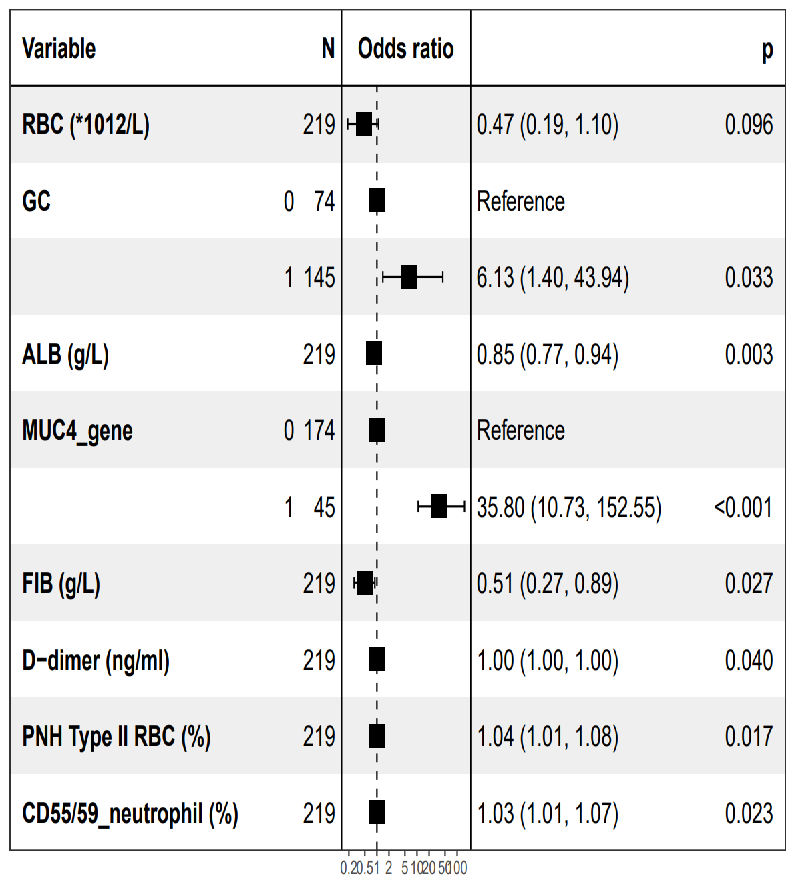Select the MUC4_gene variable label
This screenshot has width=792, height=881.
tap(77, 431)
